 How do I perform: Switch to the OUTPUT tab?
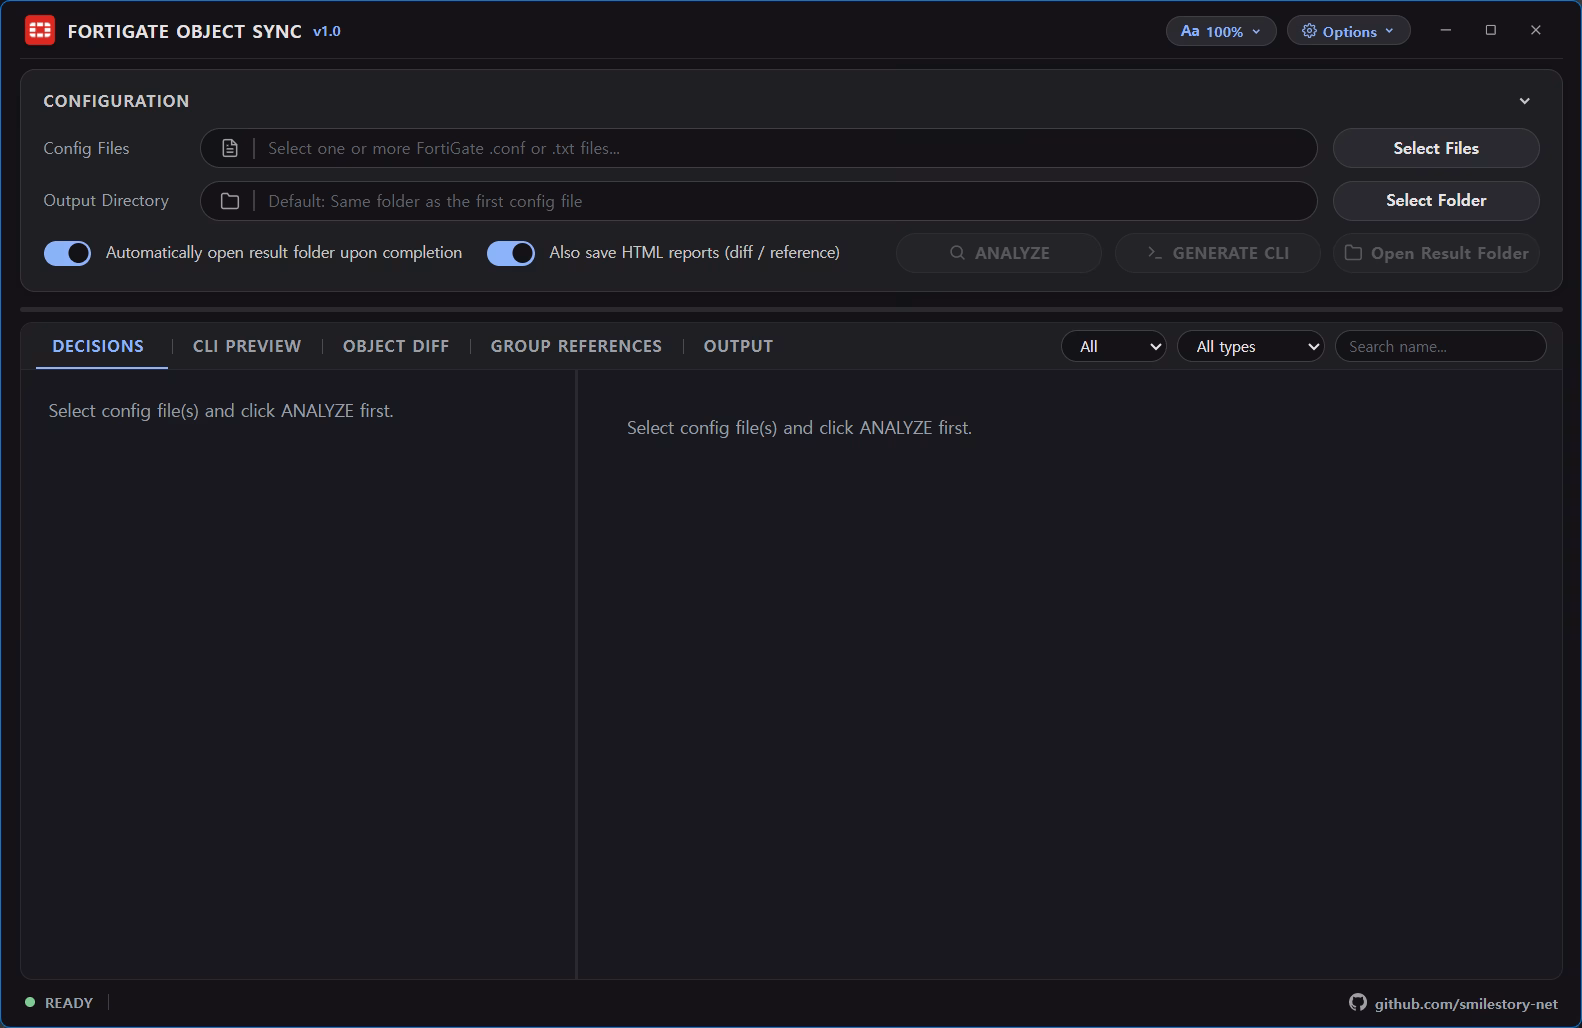[738, 346]
